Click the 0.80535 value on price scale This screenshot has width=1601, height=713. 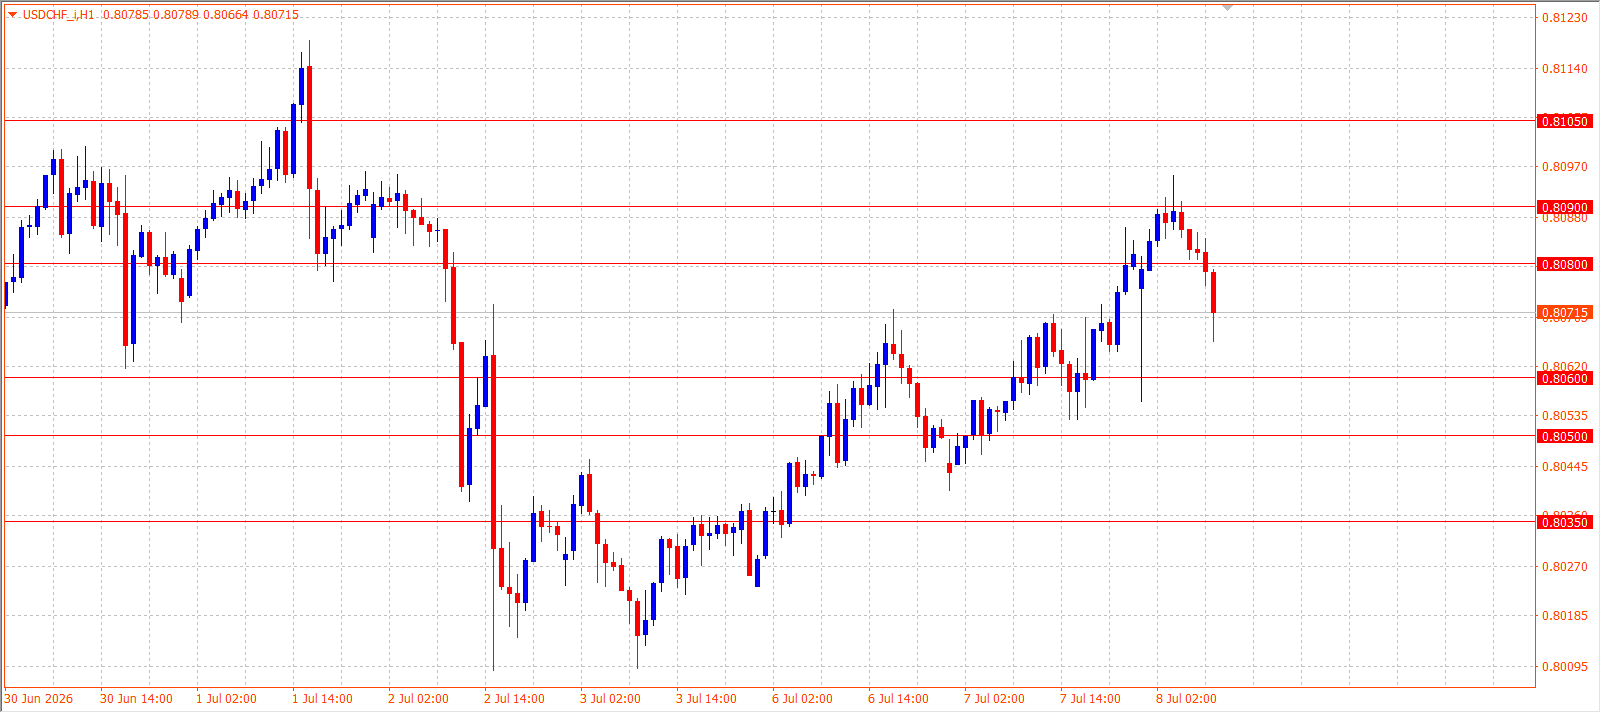click(x=1564, y=416)
